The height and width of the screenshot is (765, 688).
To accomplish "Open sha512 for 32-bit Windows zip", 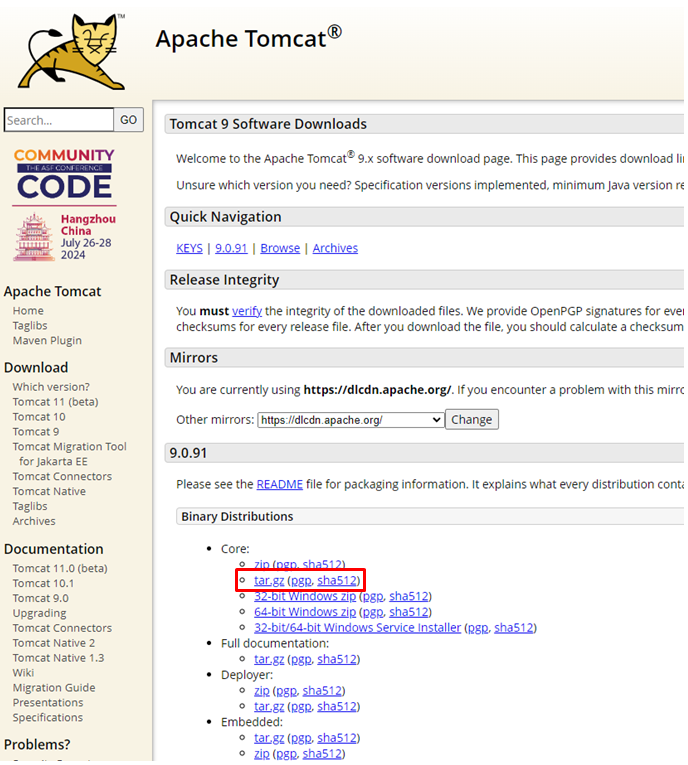I will (408, 596).
